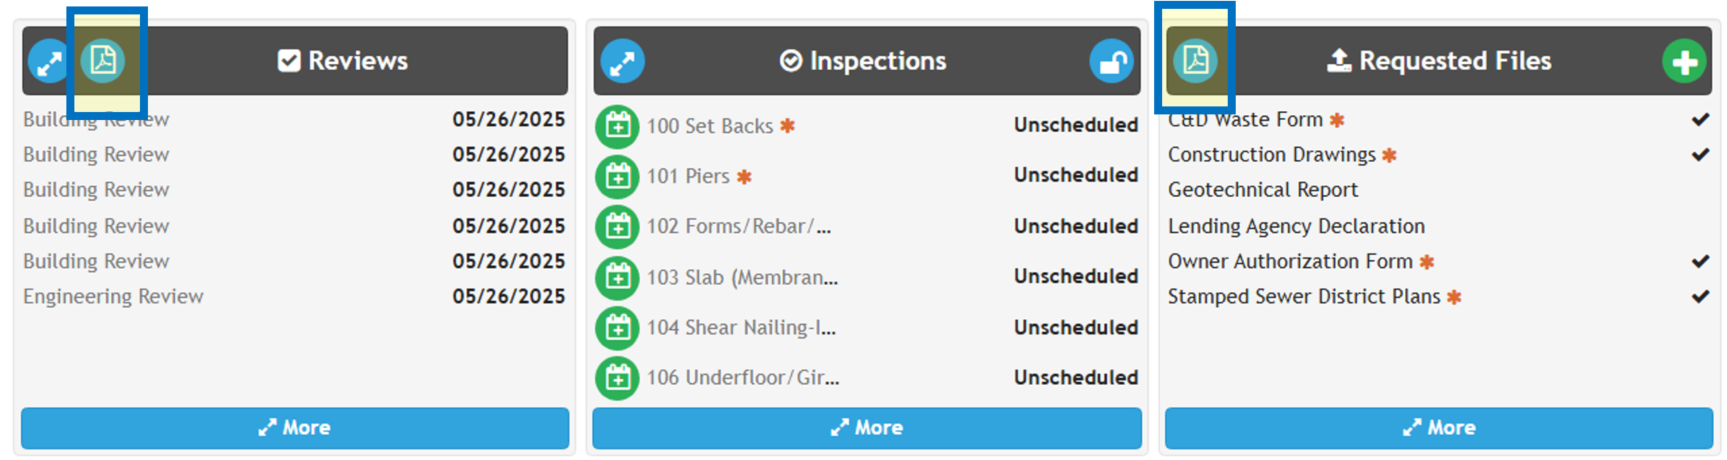The width and height of the screenshot is (1727, 460).
Task: Schedule the 100 Set Backs inspection
Action: pyautogui.click(x=617, y=126)
